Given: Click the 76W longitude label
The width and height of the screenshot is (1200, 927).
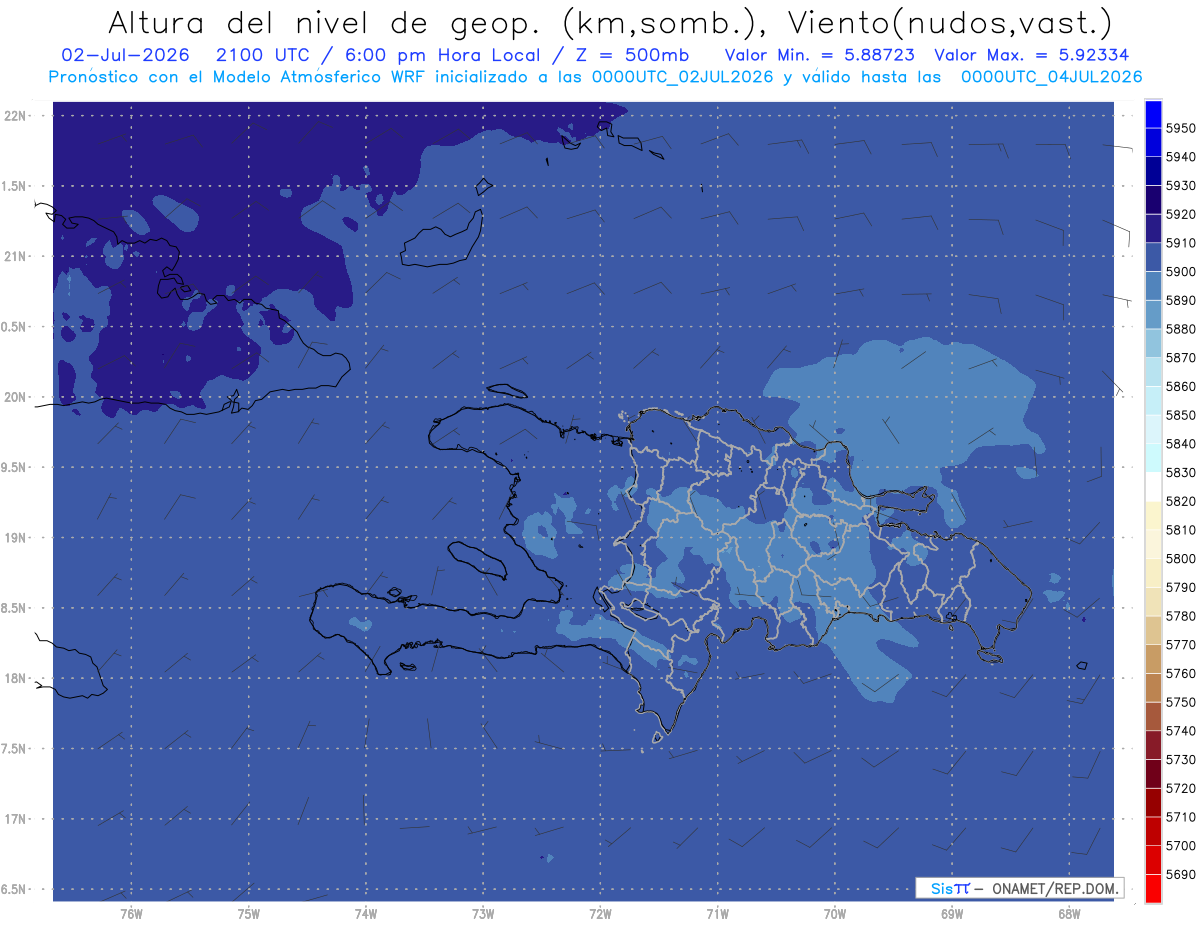Looking at the screenshot, I should click(x=131, y=914).
